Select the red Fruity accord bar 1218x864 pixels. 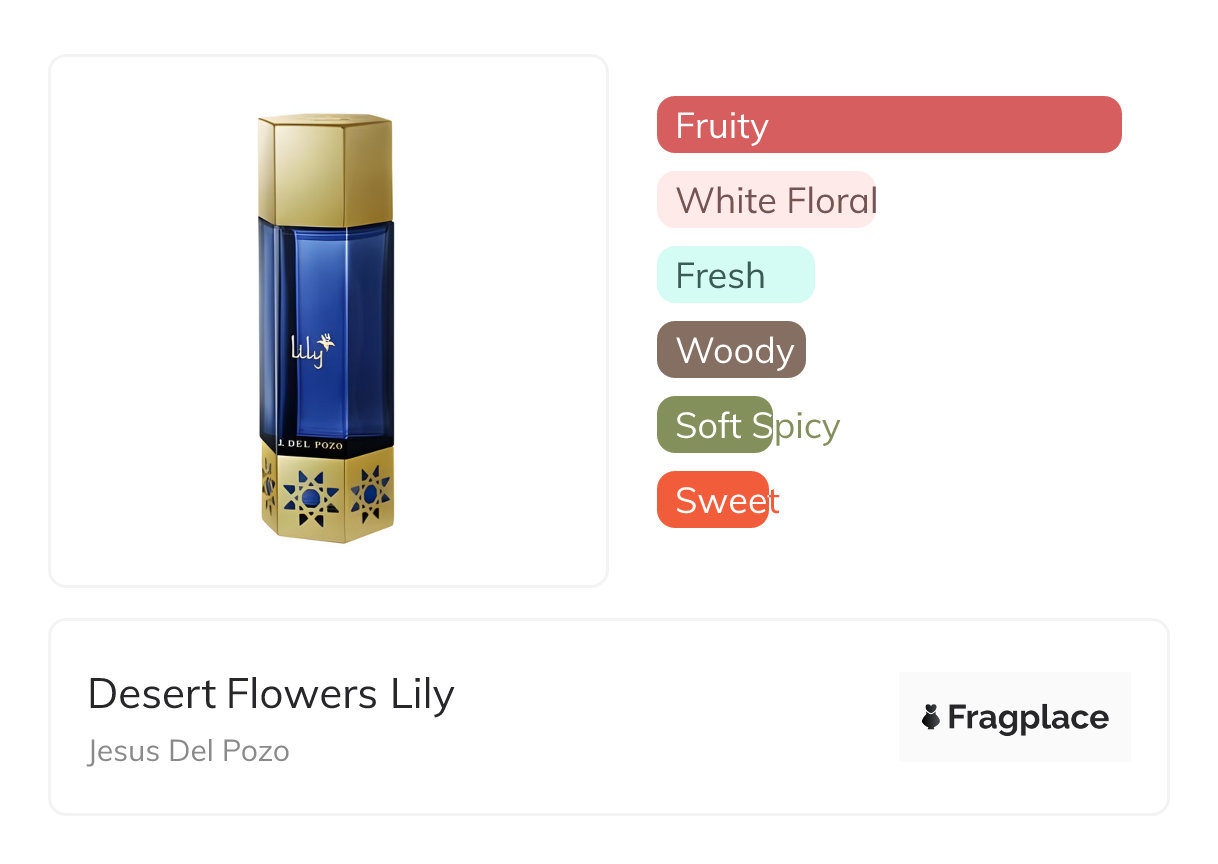888,125
